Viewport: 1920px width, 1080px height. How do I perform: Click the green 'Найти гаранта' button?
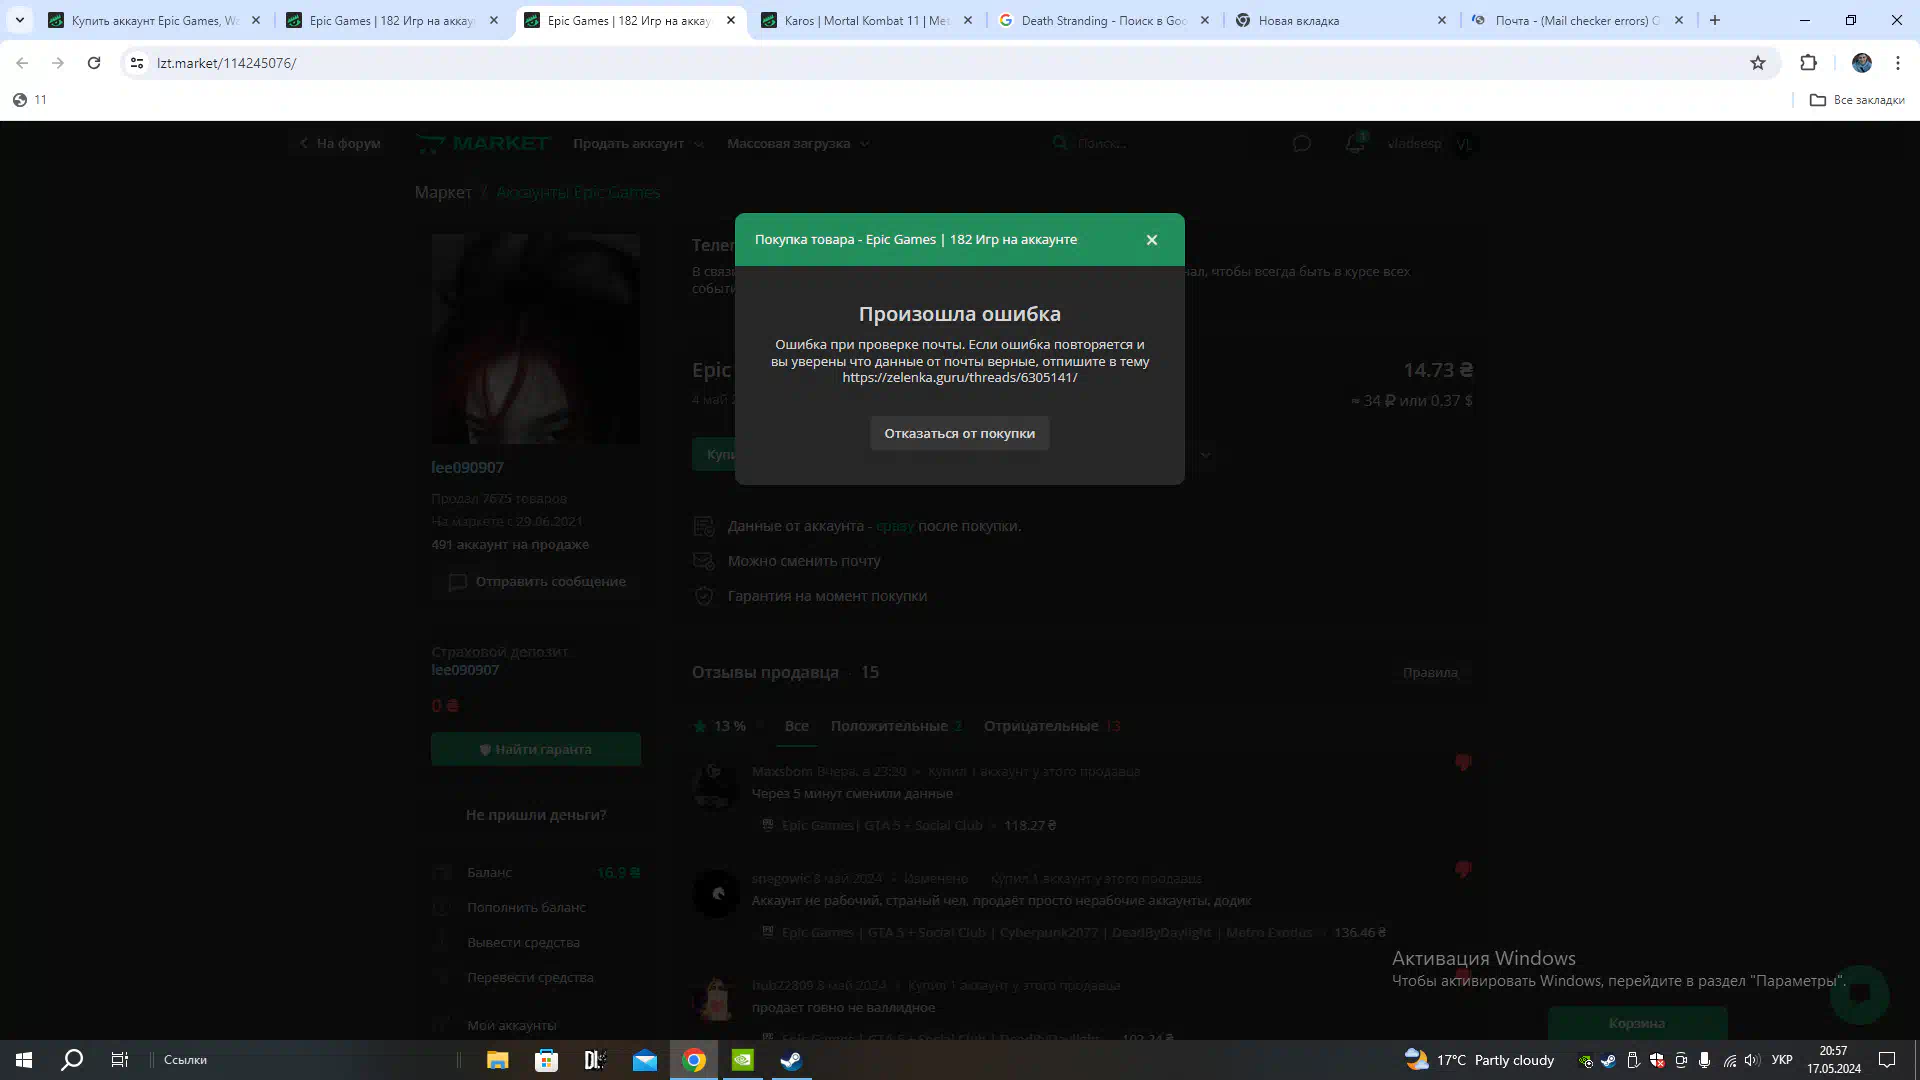tap(536, 749)
